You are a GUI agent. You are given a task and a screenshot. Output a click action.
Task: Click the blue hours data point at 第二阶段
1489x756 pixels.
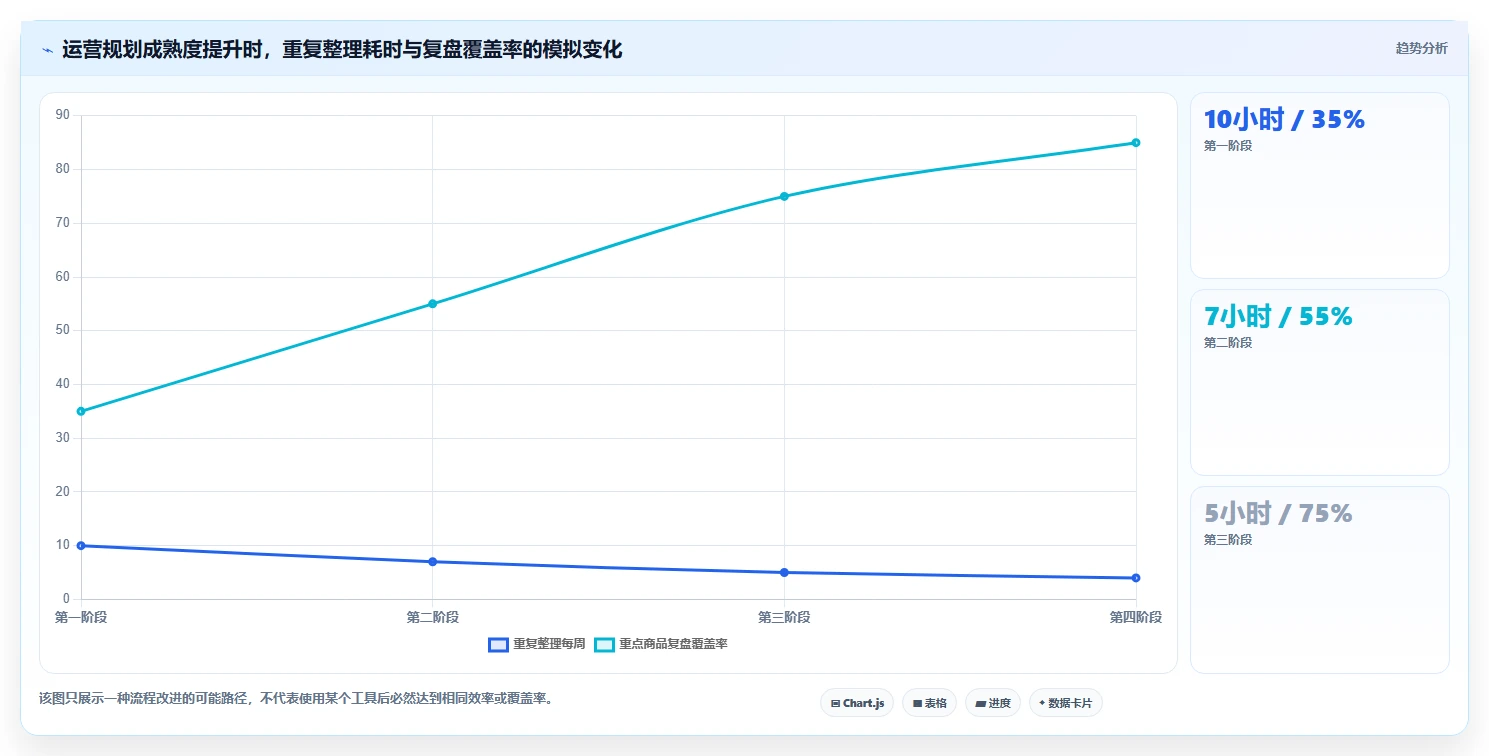coord(432,562)
